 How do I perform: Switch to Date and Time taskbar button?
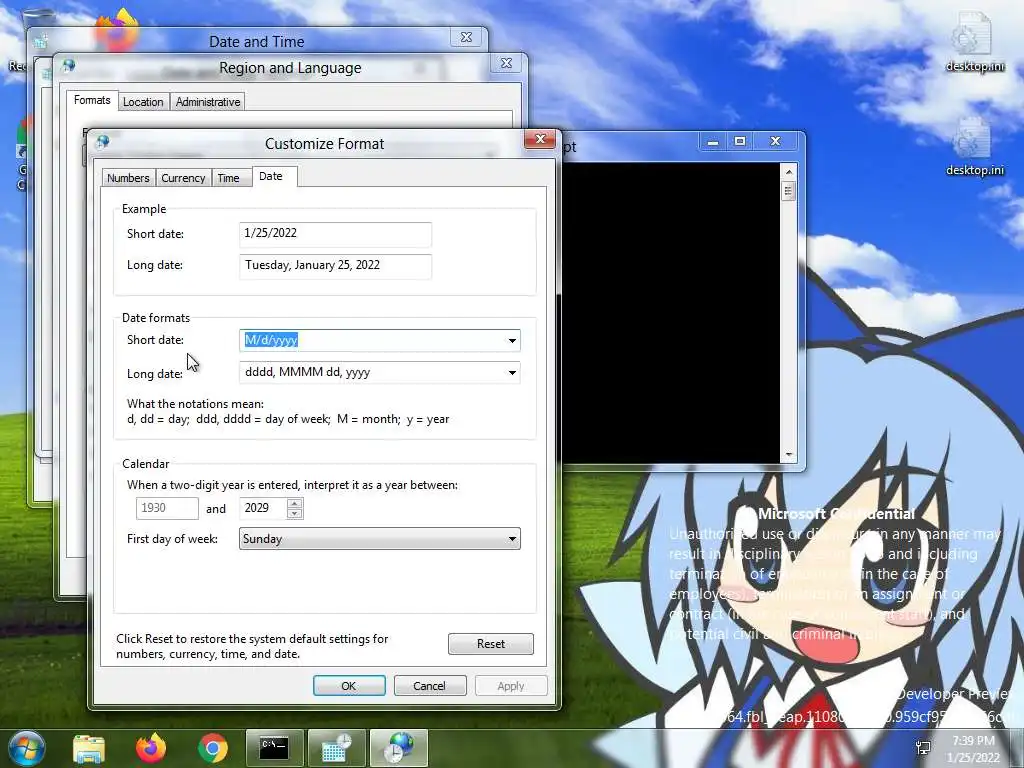pos(336,748)
